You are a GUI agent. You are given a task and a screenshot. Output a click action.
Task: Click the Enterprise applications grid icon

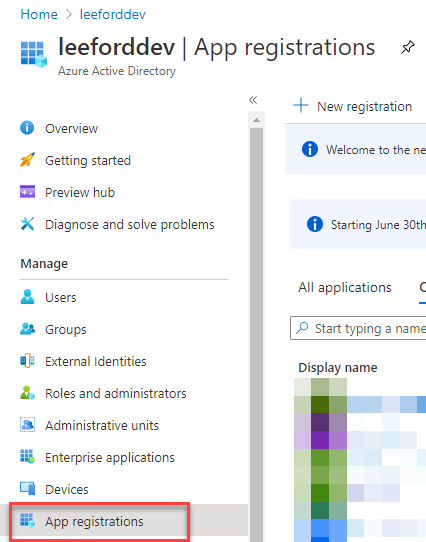point(27,456)
